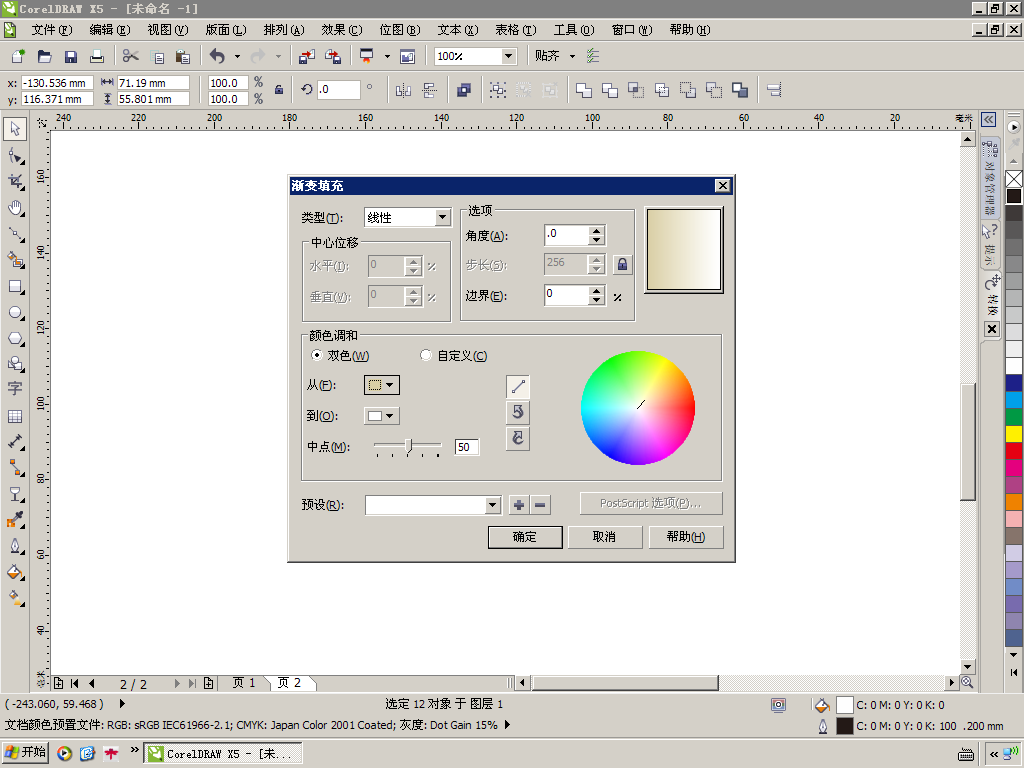This screenshot has height=768, width=1024.
Task: Switch to the 页 1 page tab
Action: 244,682
